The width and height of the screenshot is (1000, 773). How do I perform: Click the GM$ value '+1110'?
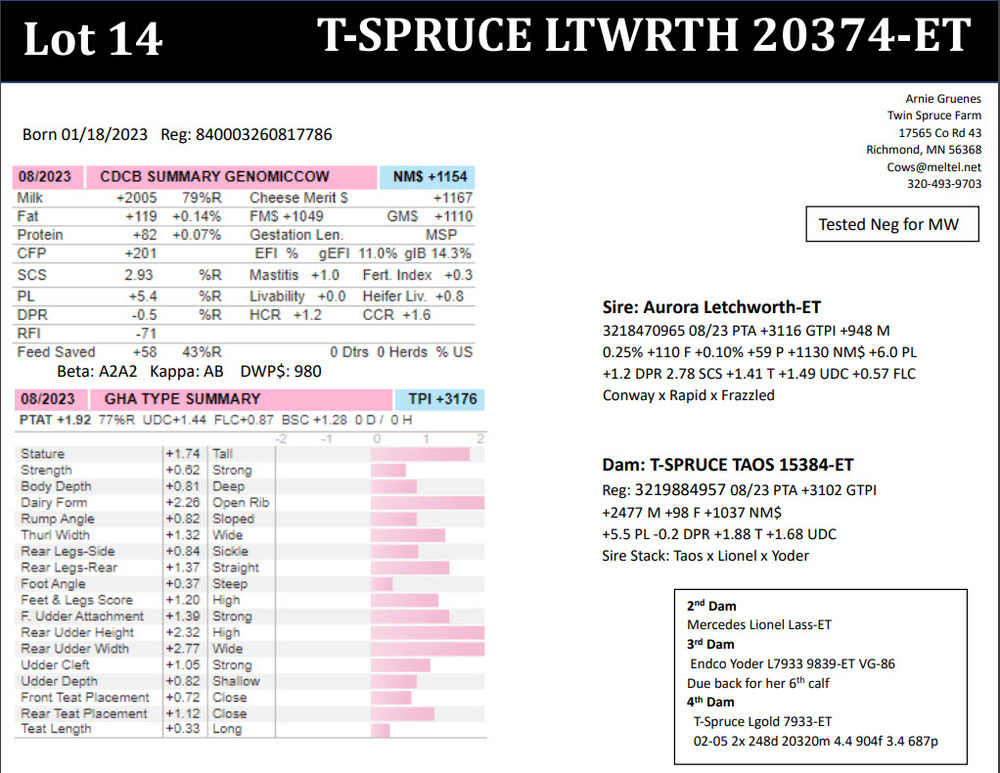tap(453, 216)
